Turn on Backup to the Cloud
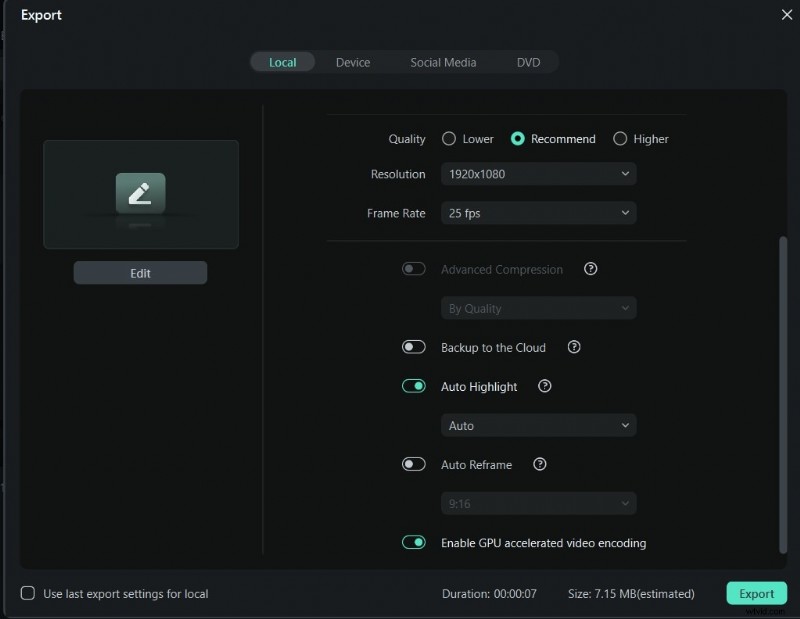The height and width of the screenshot is (619, 800). [414, 347]
